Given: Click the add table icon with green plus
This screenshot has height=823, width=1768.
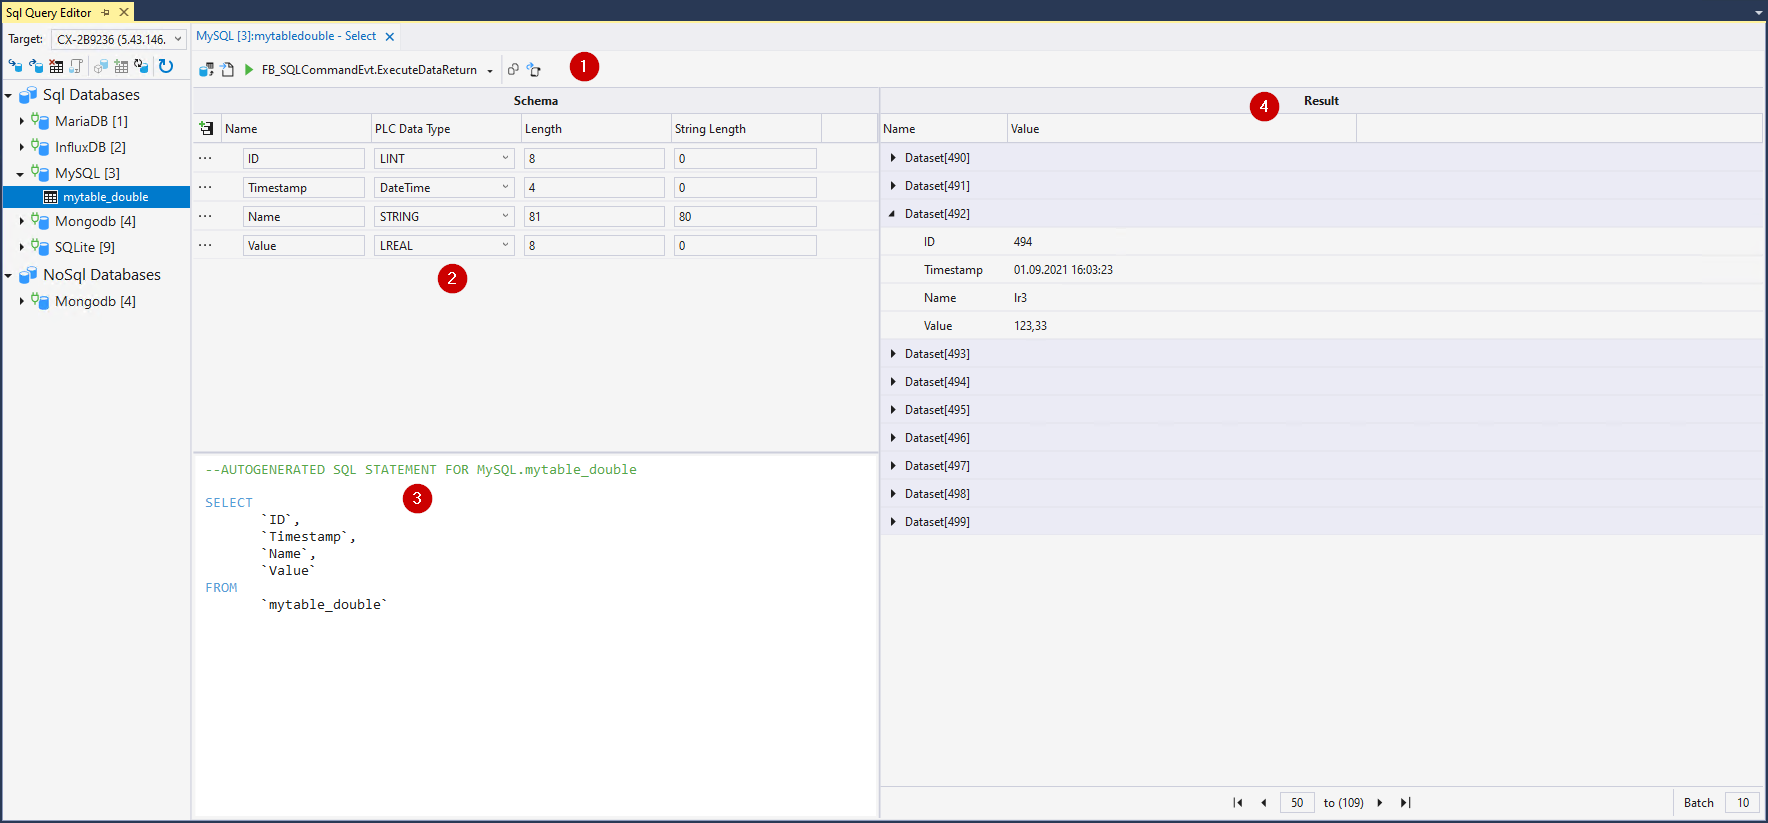Looking at the screenshot, I should (x=121, y=66).
